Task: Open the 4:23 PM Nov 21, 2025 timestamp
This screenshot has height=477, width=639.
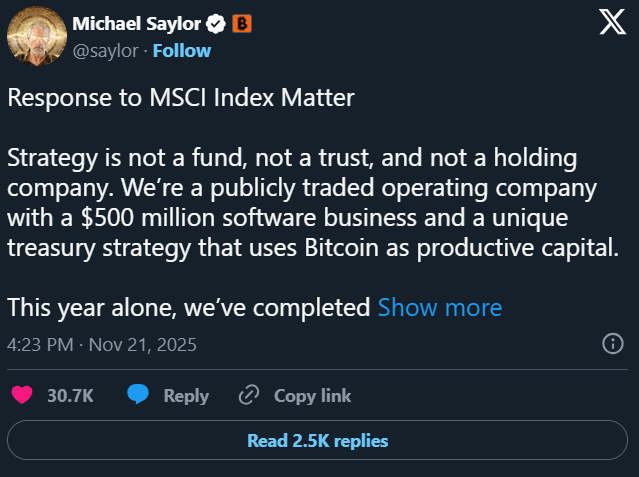Action: coord(101,345)
